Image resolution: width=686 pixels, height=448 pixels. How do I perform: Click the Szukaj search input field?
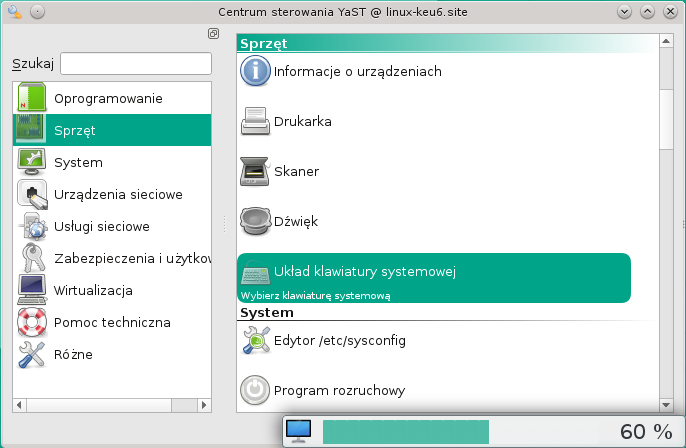[x=136, y=64]
